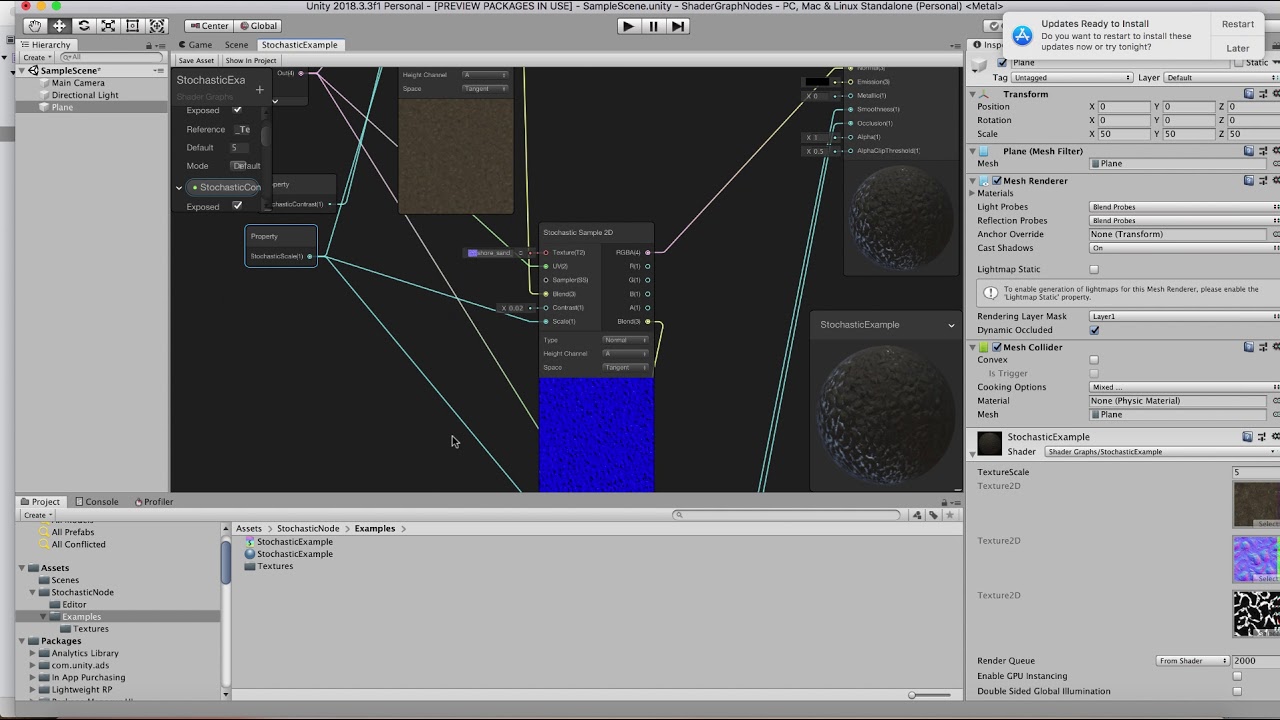
Task: Adjust the Project icon size slider
Action: (x=931, y=695)
